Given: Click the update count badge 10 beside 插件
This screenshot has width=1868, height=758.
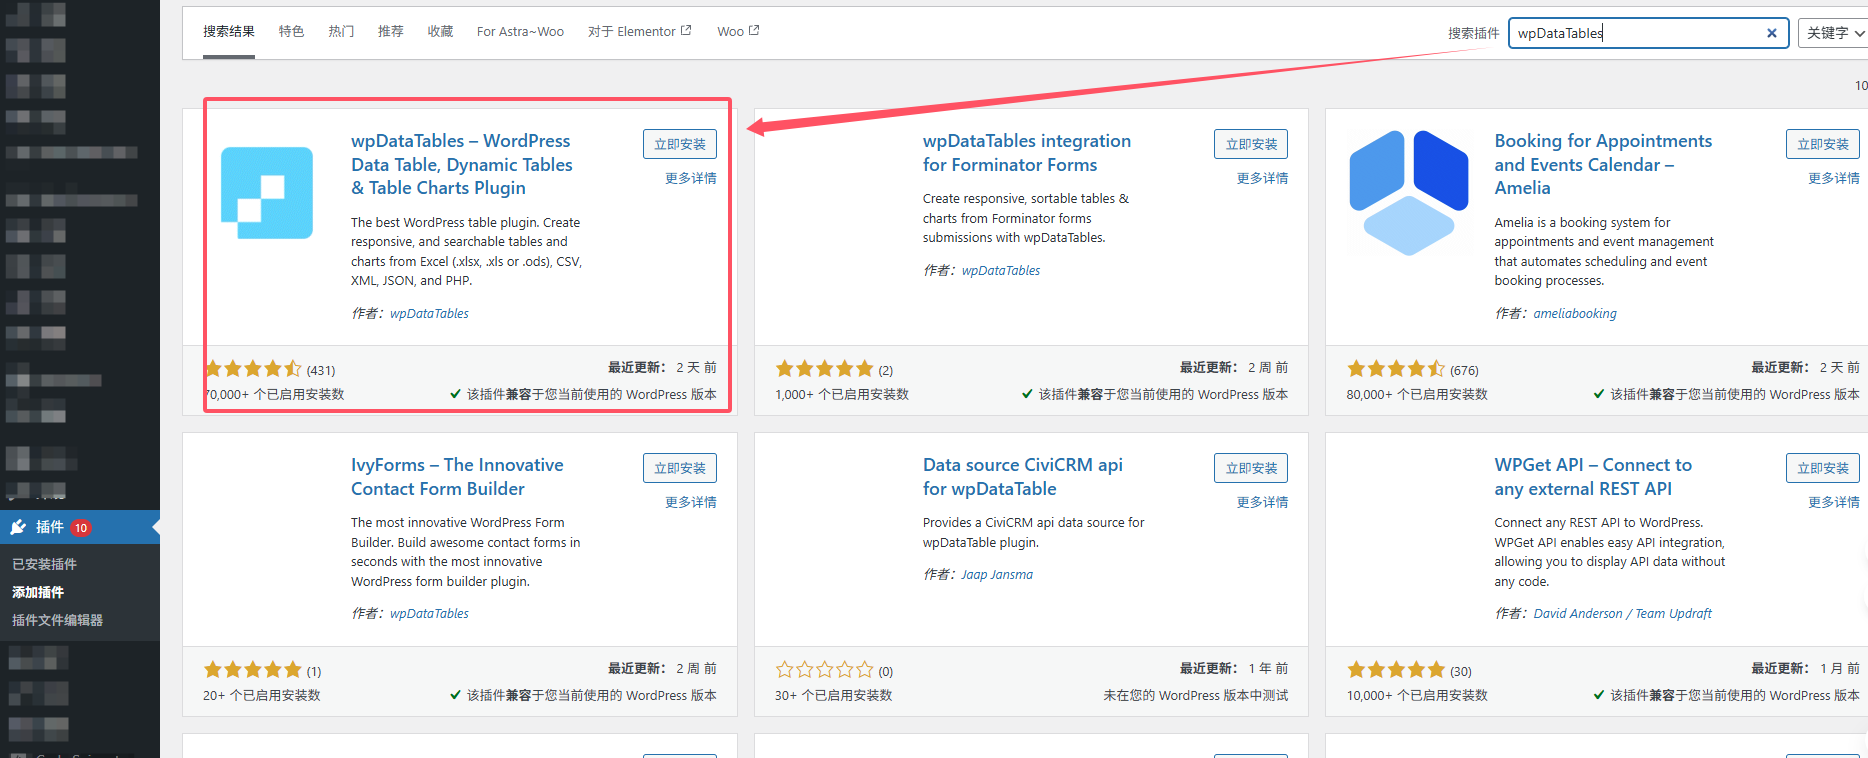Looking at the screenshot, I should tap(81, 528).
